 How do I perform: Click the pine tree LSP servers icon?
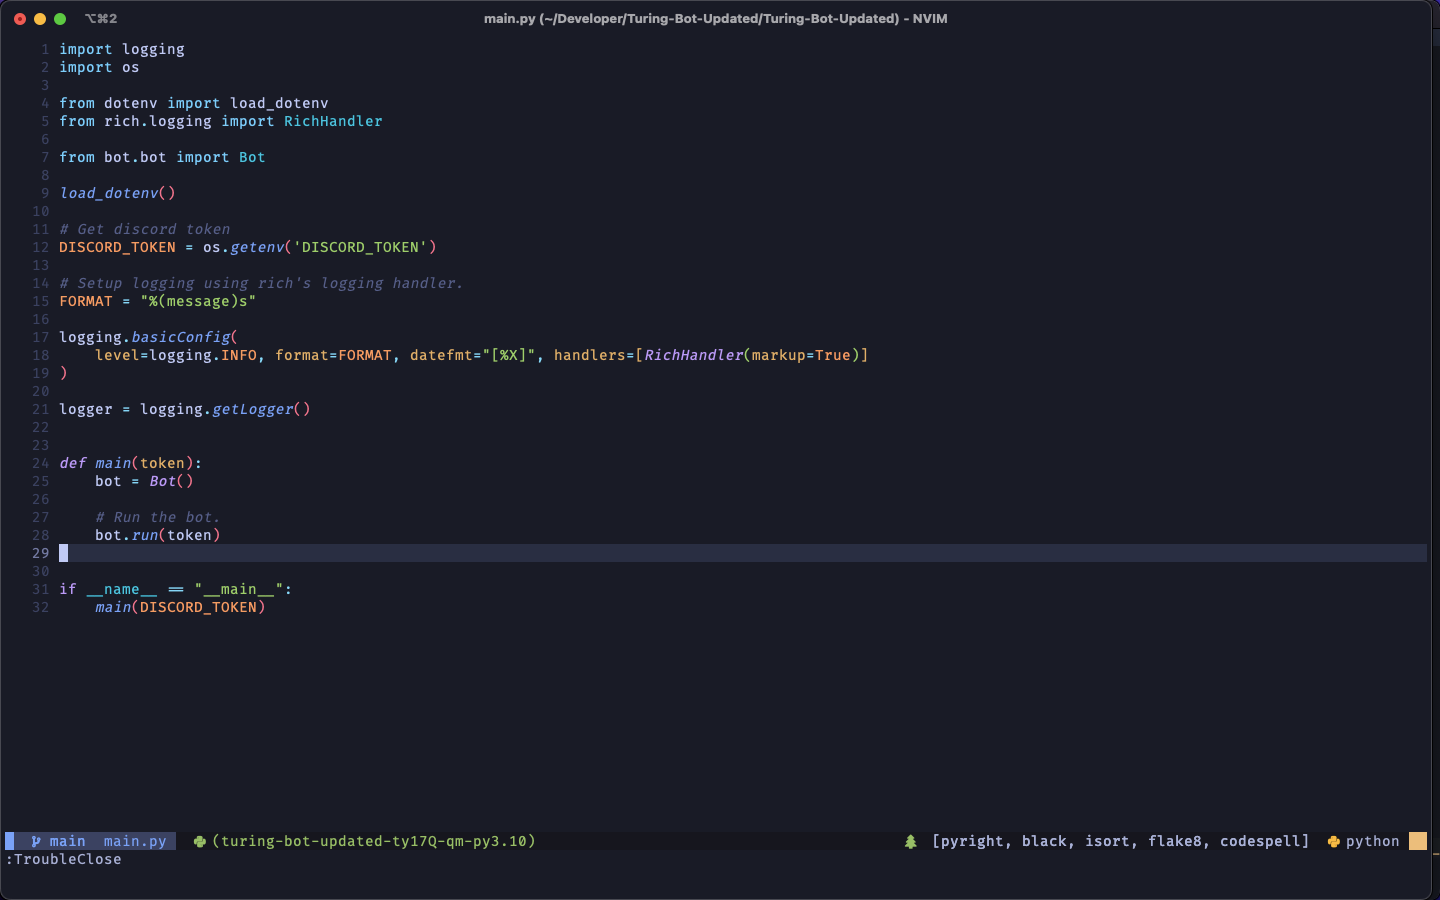tap(911, 840)
